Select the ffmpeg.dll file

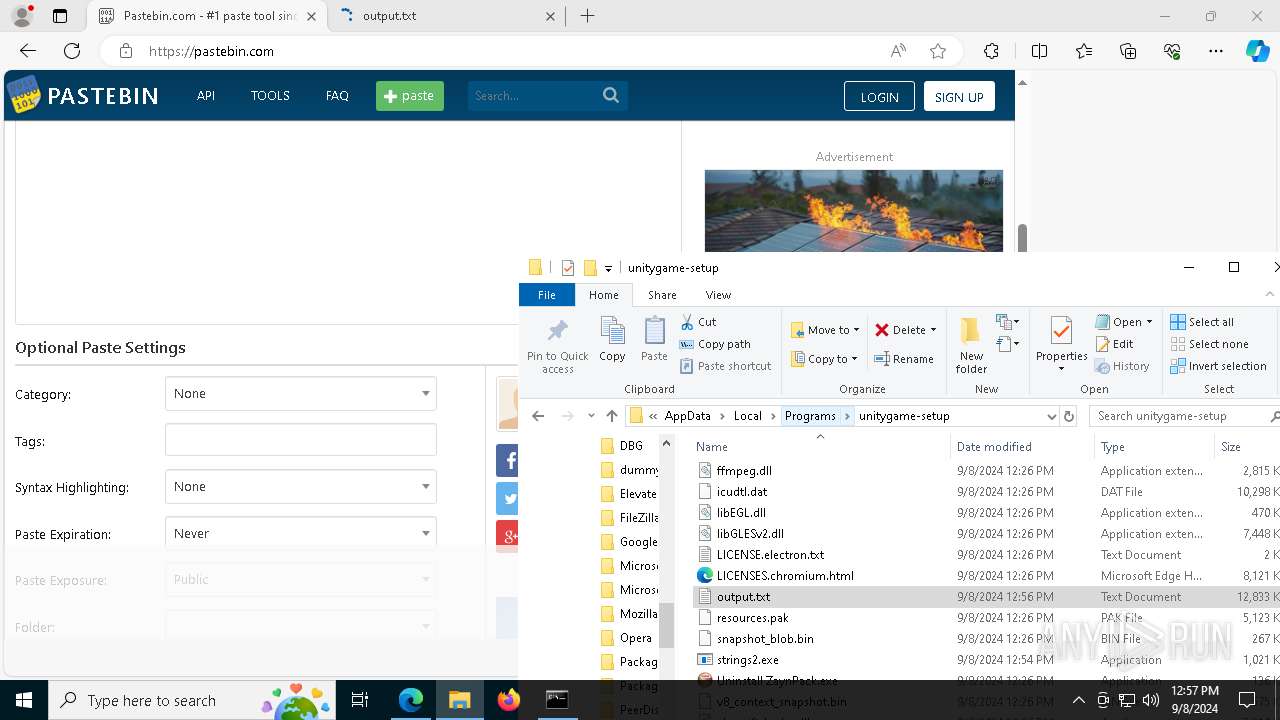[744, 471]
